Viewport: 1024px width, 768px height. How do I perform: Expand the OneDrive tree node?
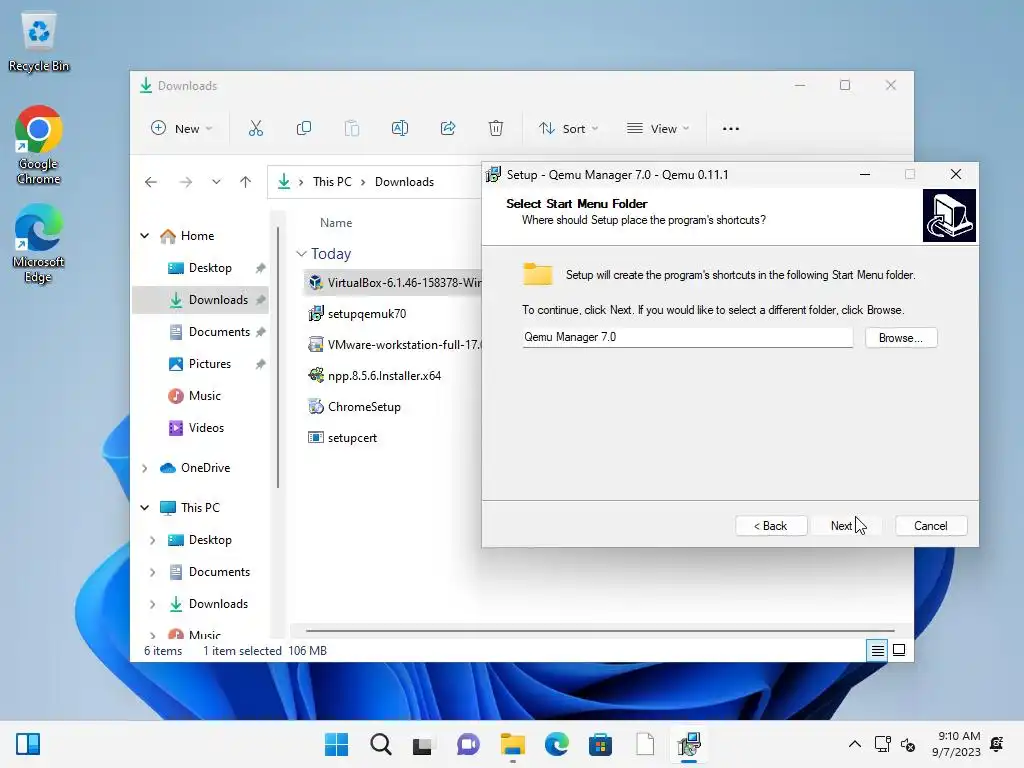(145, 468)
